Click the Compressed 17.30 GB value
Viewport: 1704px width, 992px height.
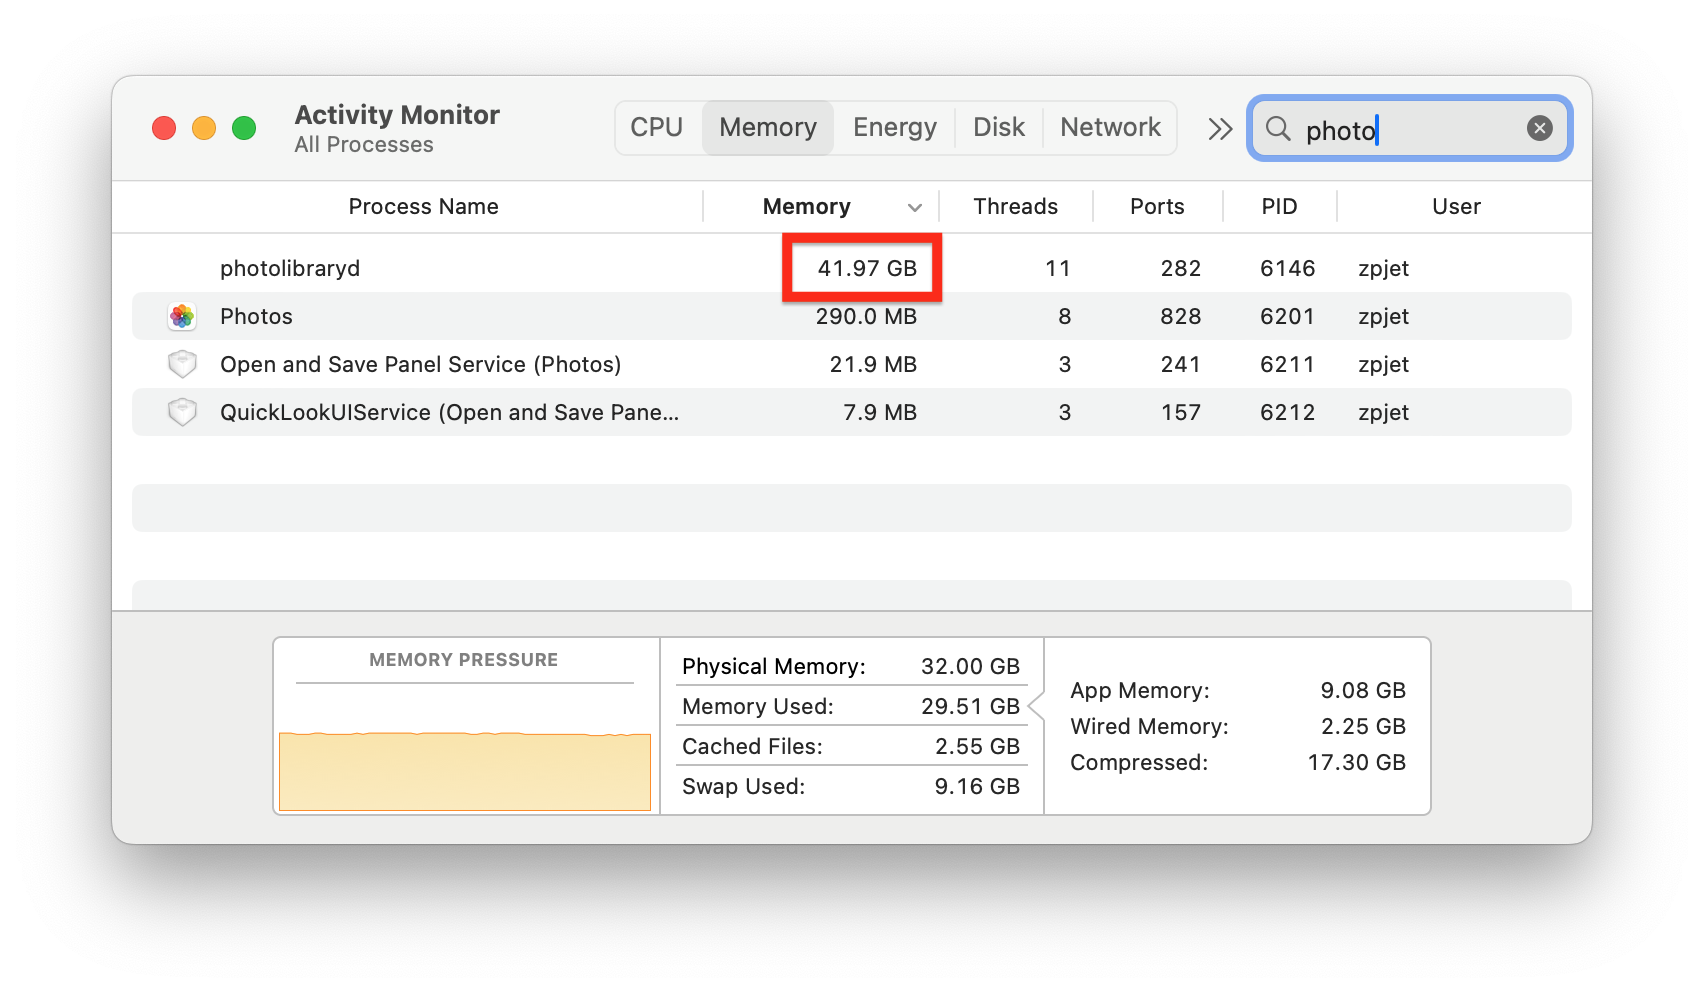[1357, 762]
